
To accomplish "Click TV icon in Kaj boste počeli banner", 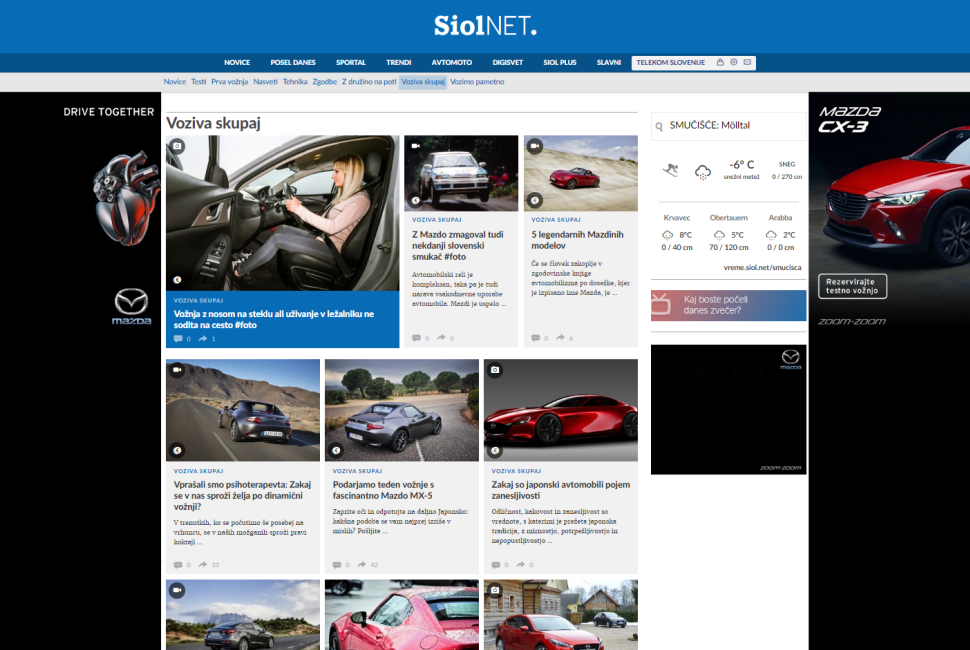I will 661,304.
